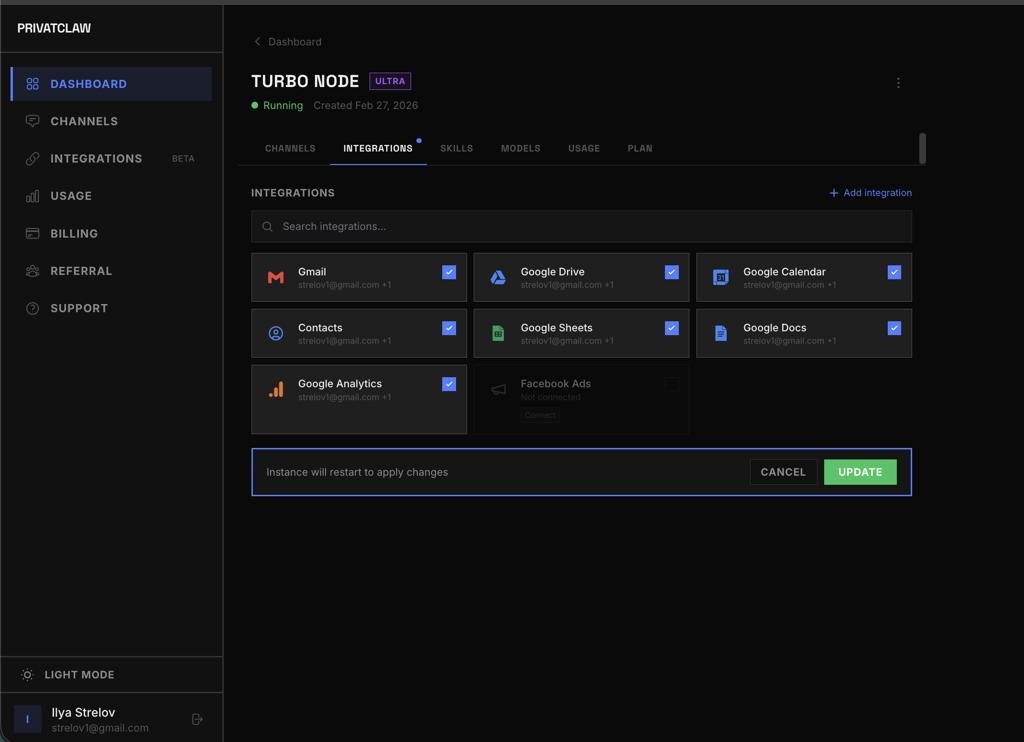Click the Google Sheets green icon
The image size is (1024, 742).
tap(498, 333)
